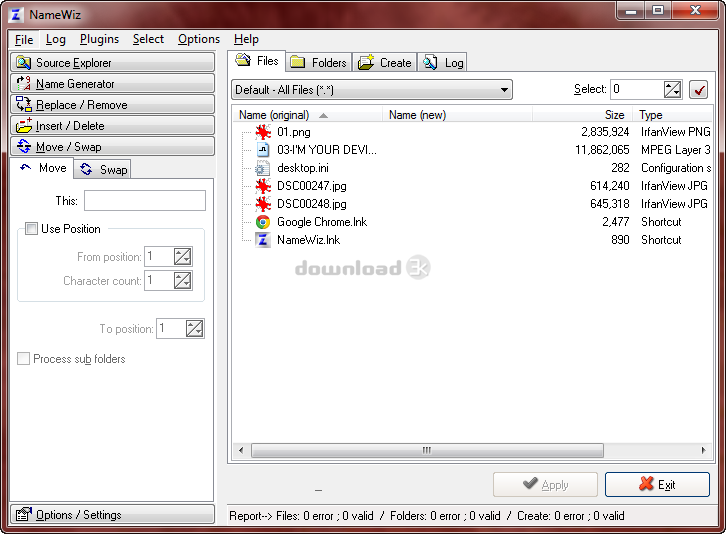
Task: Open the File menu
Action: click(x=24, y=39)
